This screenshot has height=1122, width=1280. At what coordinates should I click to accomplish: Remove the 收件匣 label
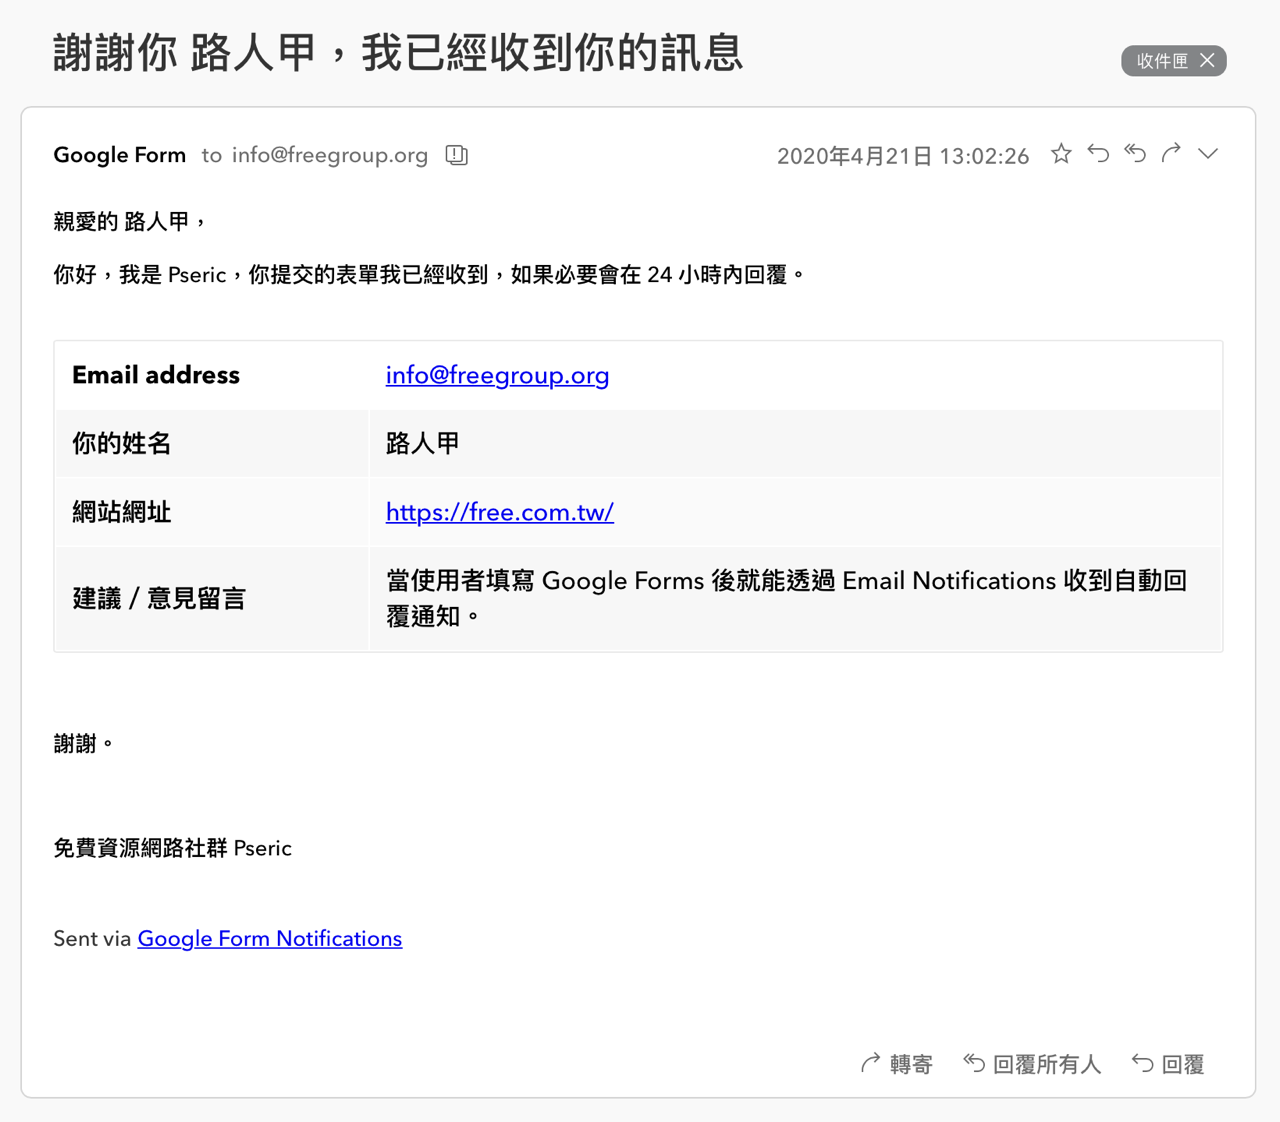click(x=1208, y=61)
